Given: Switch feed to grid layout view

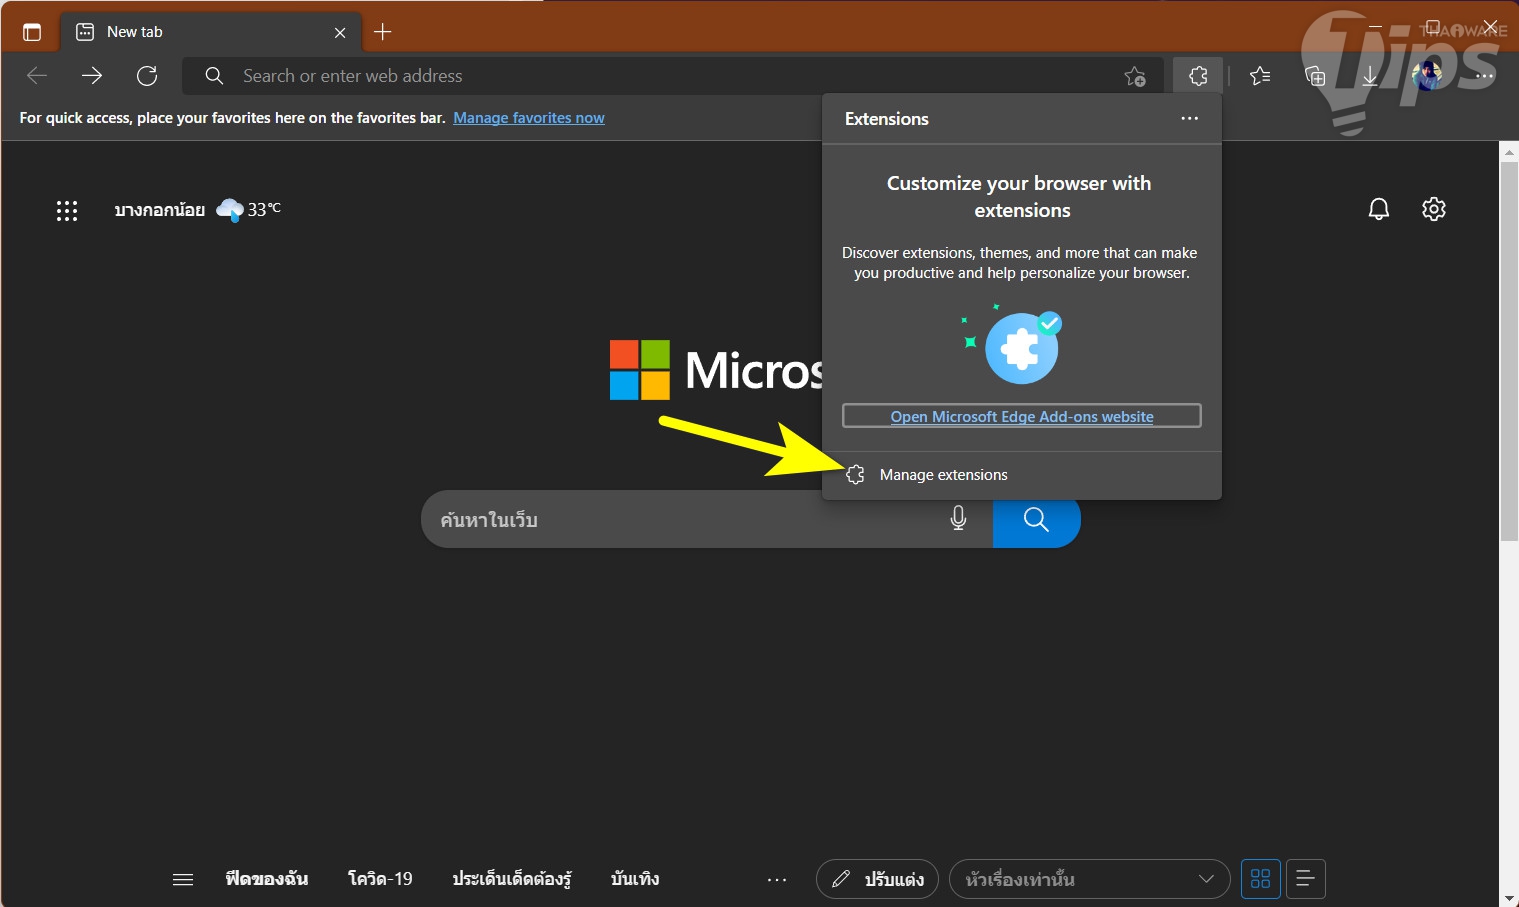Looking at the screenshot, I should pos(1261,879).
